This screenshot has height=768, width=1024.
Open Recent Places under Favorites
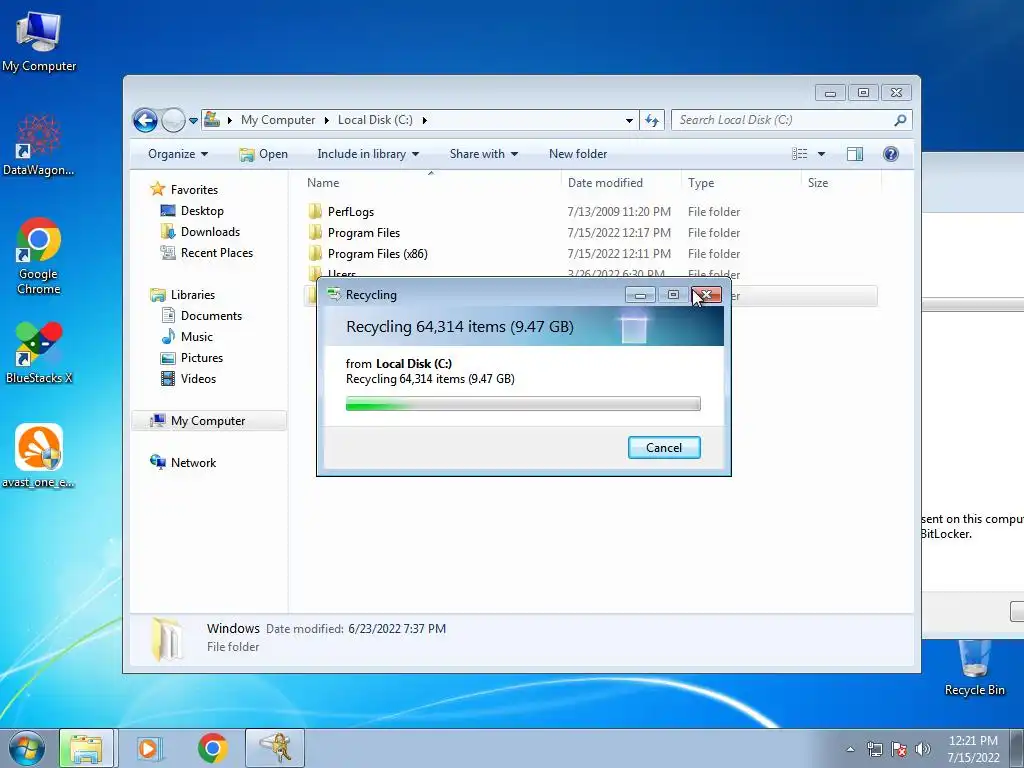(x=216, y=253)
